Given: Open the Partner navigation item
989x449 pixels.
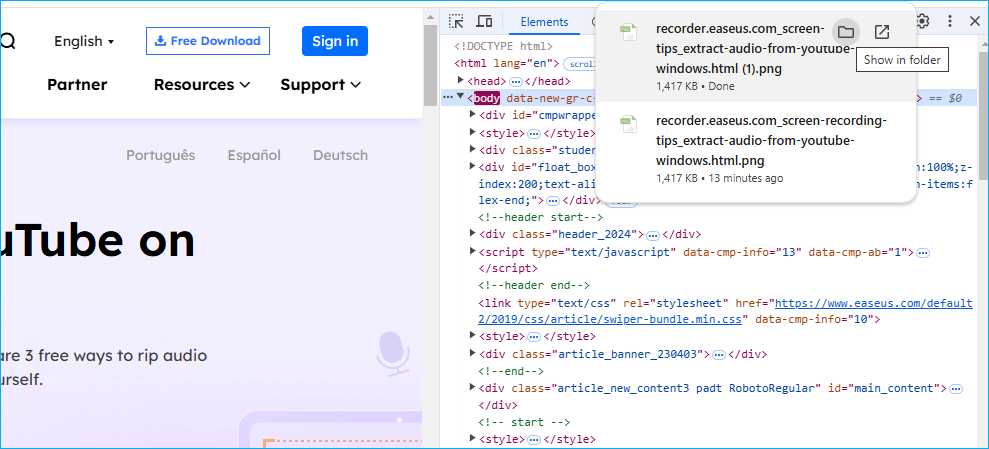Looking at the screenshot, I should click(77, 85).
